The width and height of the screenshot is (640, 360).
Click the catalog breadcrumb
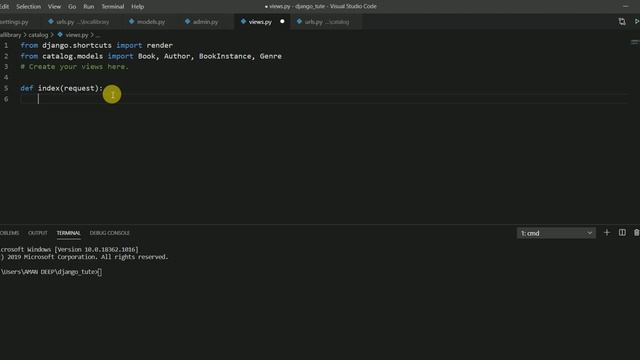click(x=38, y=35)
